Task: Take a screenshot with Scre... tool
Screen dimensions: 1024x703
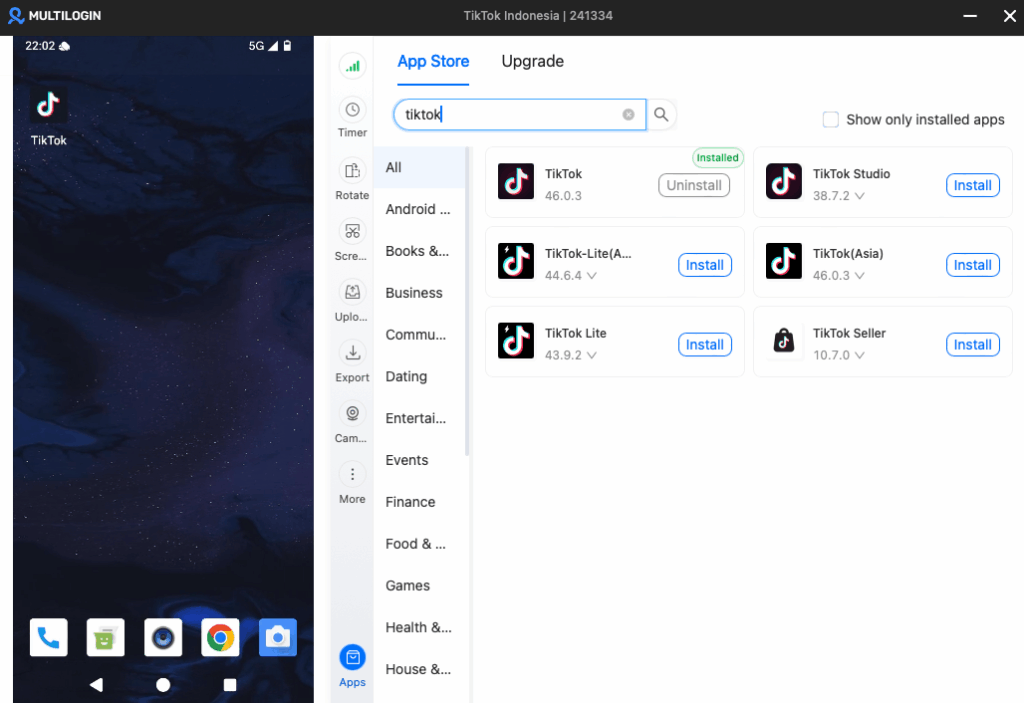Action: [x=353, y=240]
